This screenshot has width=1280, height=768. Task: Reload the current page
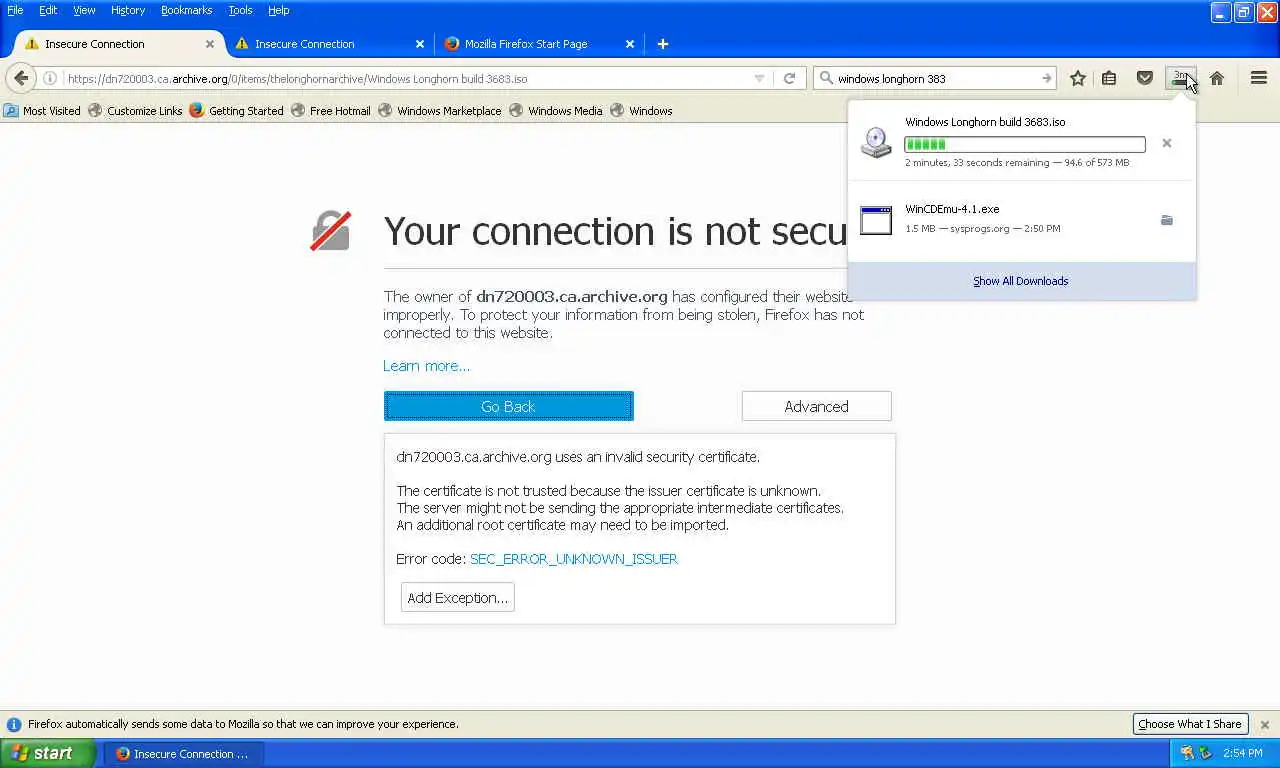(x=789, y=78)
